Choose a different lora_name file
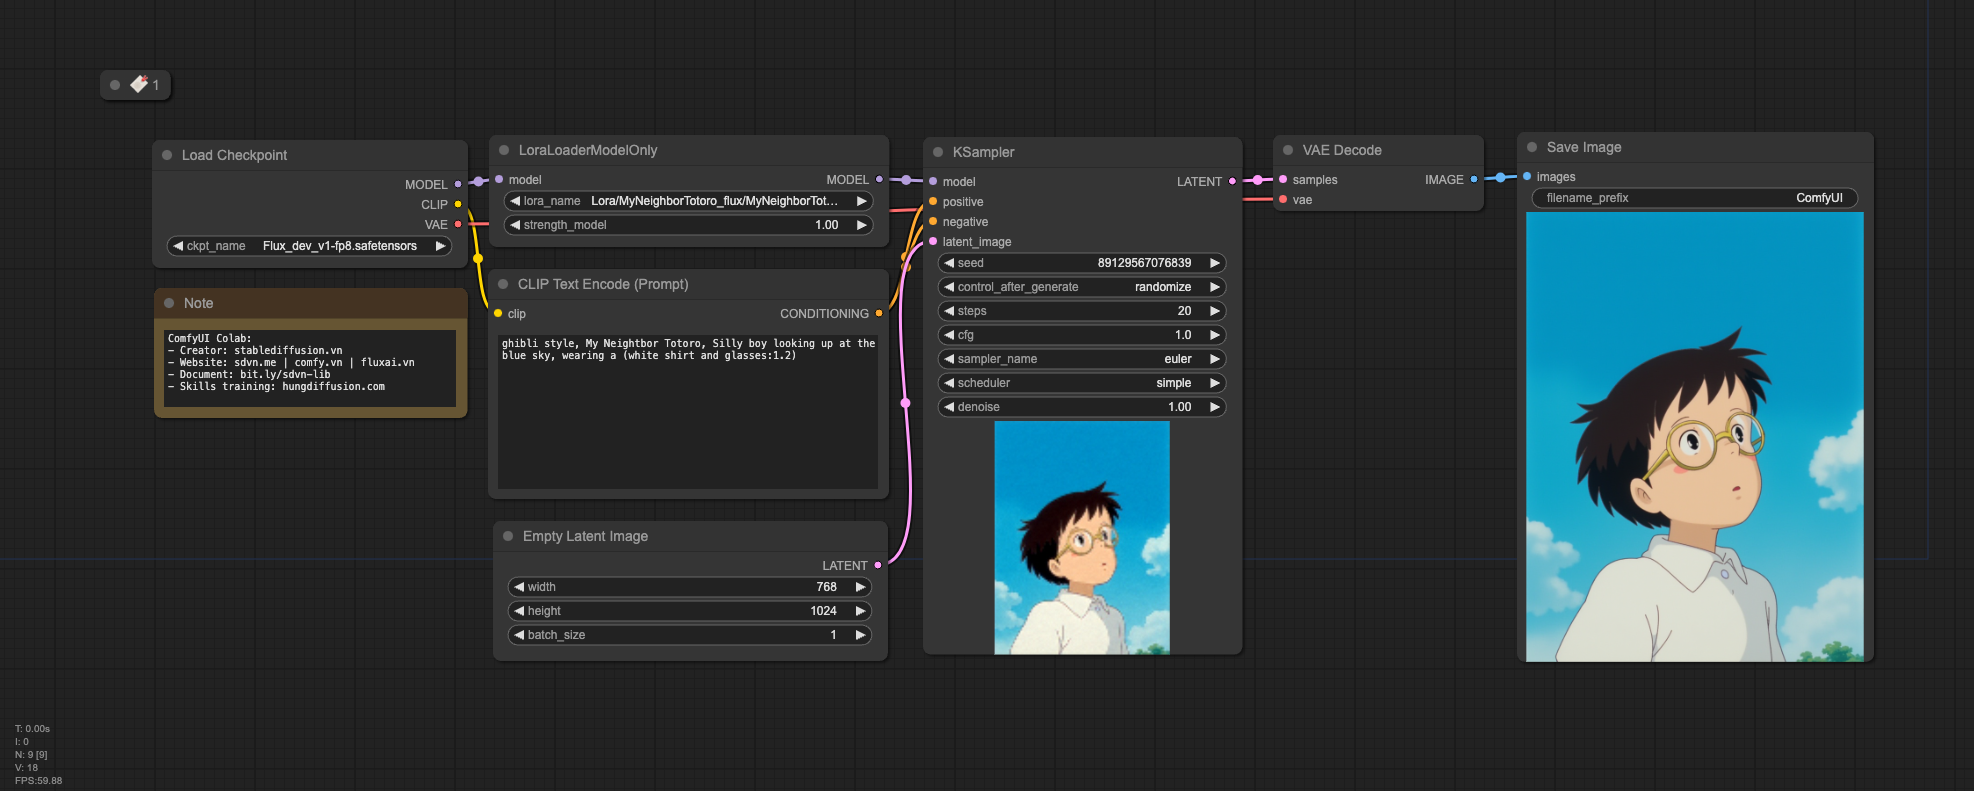 [x=688, y=201]
